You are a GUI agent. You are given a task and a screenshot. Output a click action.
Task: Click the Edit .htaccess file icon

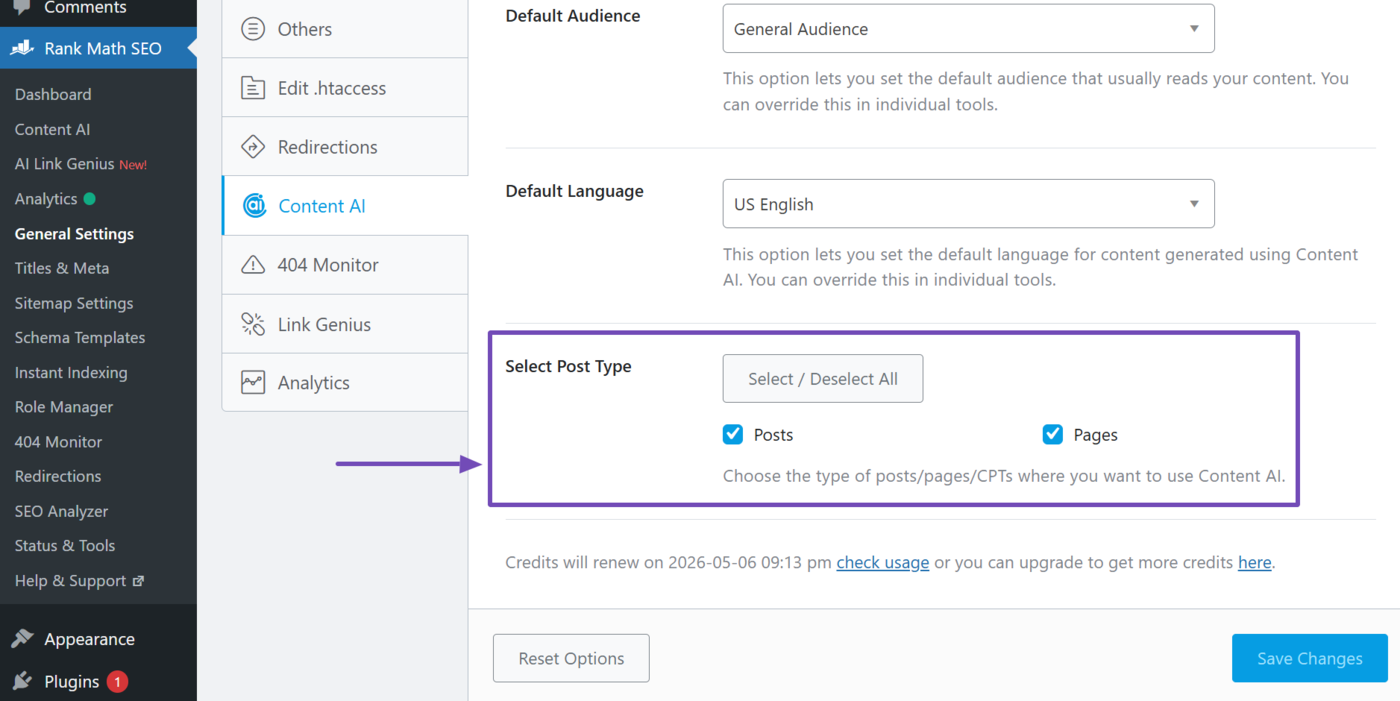coord(253,88)
